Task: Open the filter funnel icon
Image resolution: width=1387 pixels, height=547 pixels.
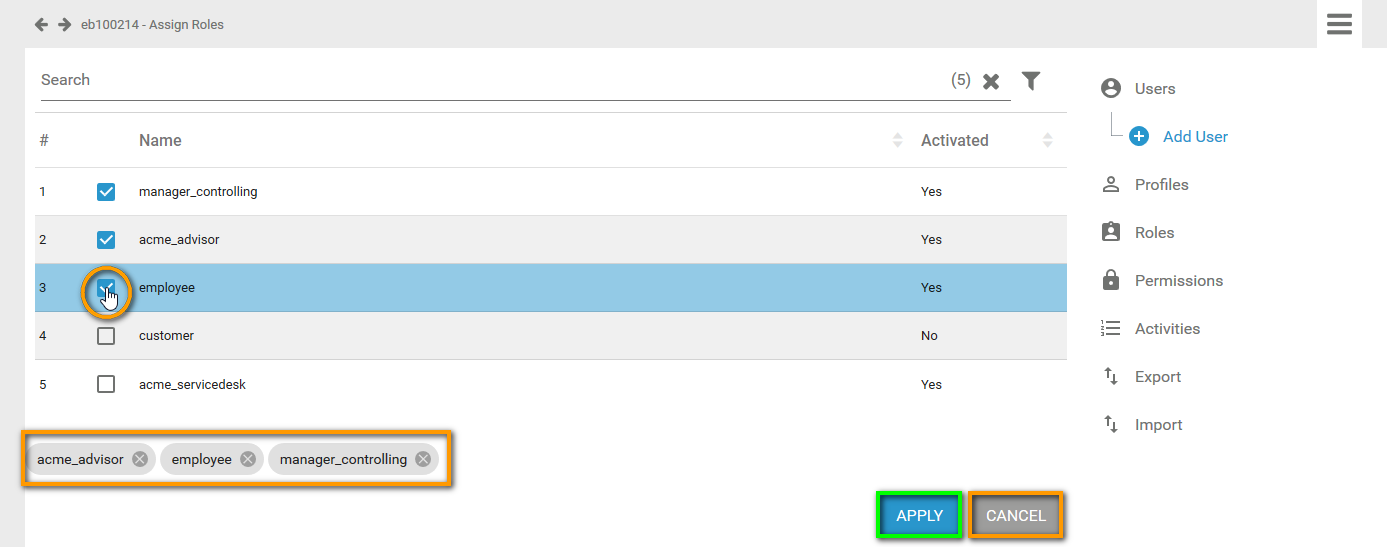Action: (x=1031, y=81)
